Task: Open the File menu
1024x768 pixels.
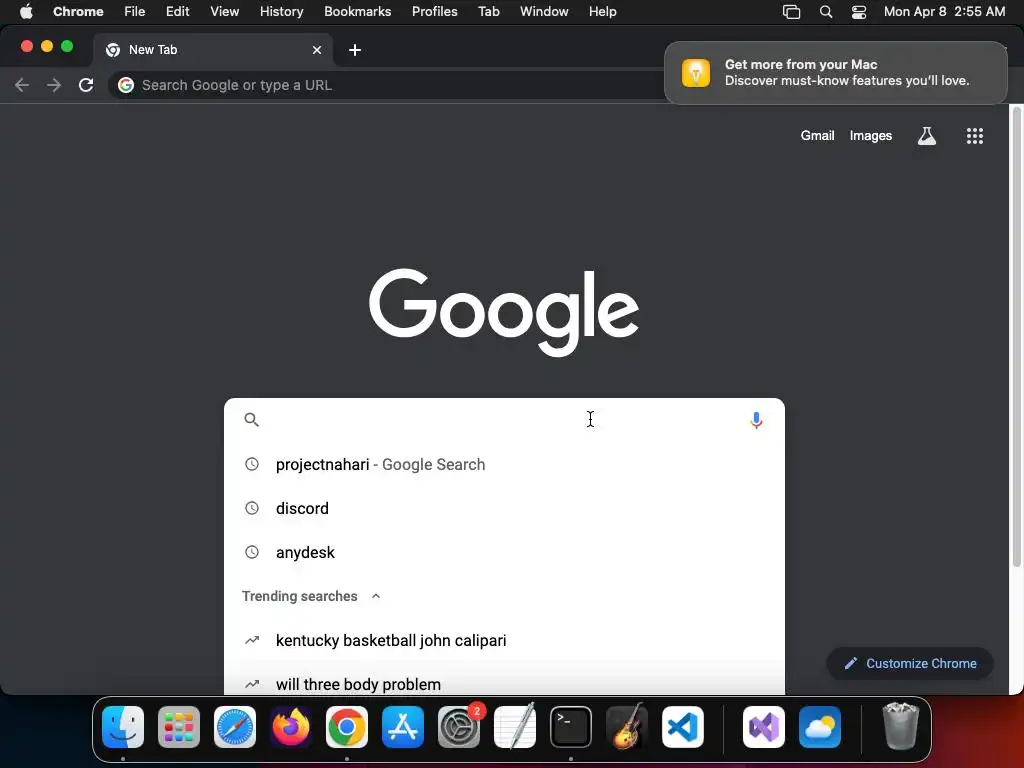Action: [x=135, y=12]
